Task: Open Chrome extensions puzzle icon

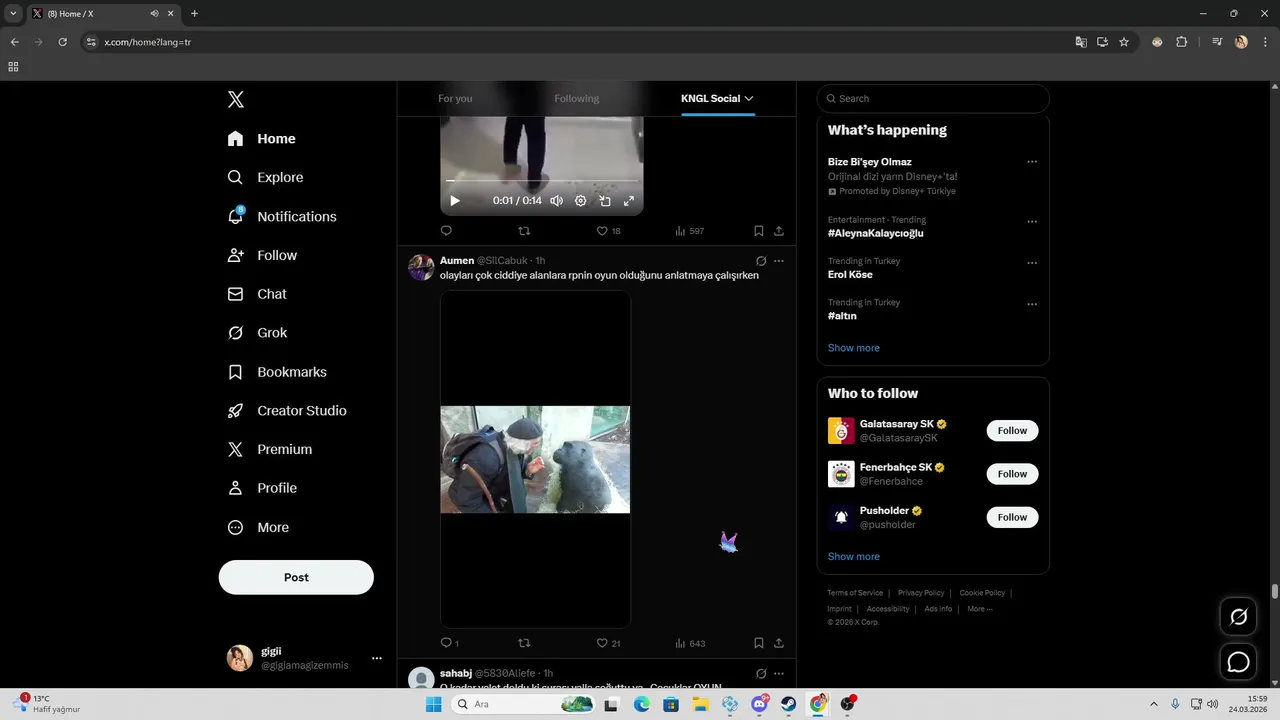Action: [1181, 42]
